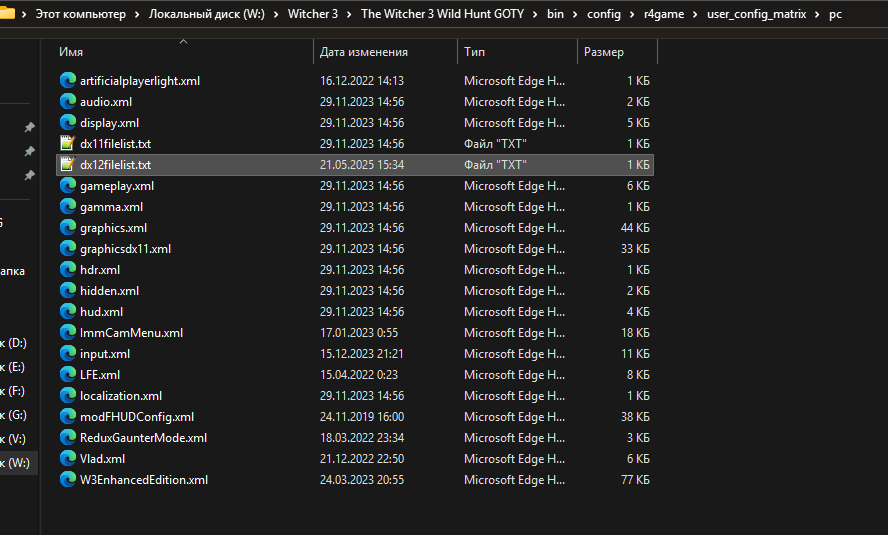Image resolution: width=888 pixels, height=535 pixels.
Task: Open the chevron dropdown after bin
Action: pos(575,14)
